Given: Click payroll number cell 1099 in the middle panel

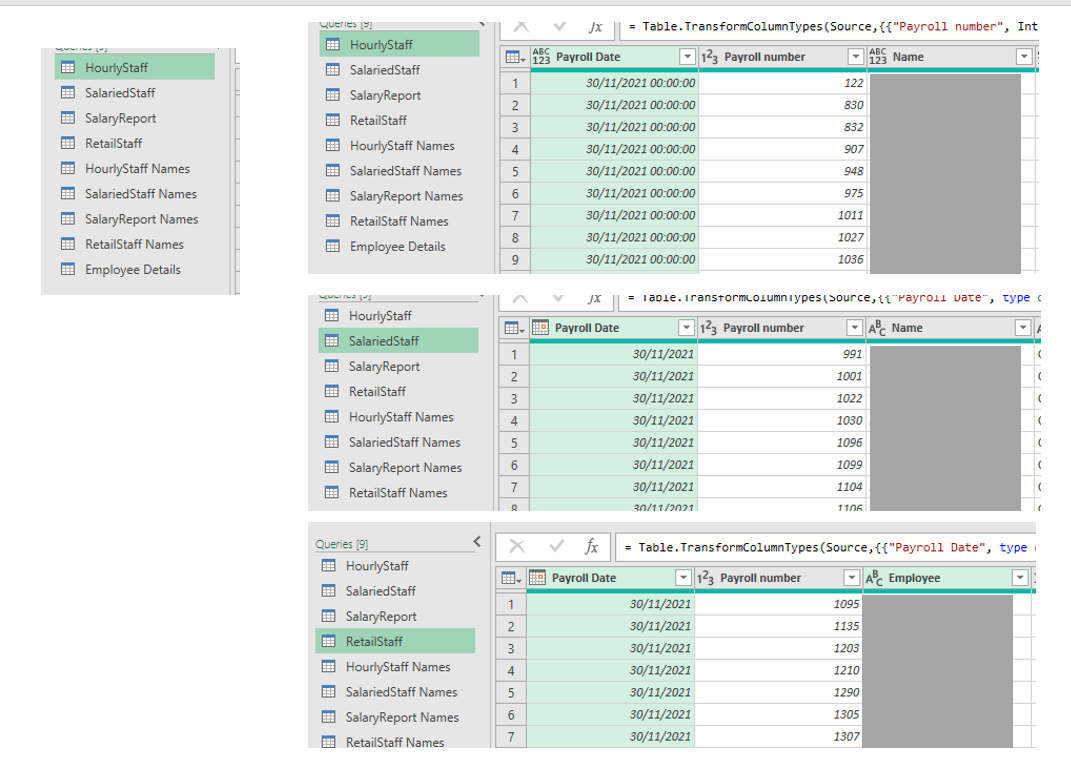Looking at the screenshot, I should 781,465.
